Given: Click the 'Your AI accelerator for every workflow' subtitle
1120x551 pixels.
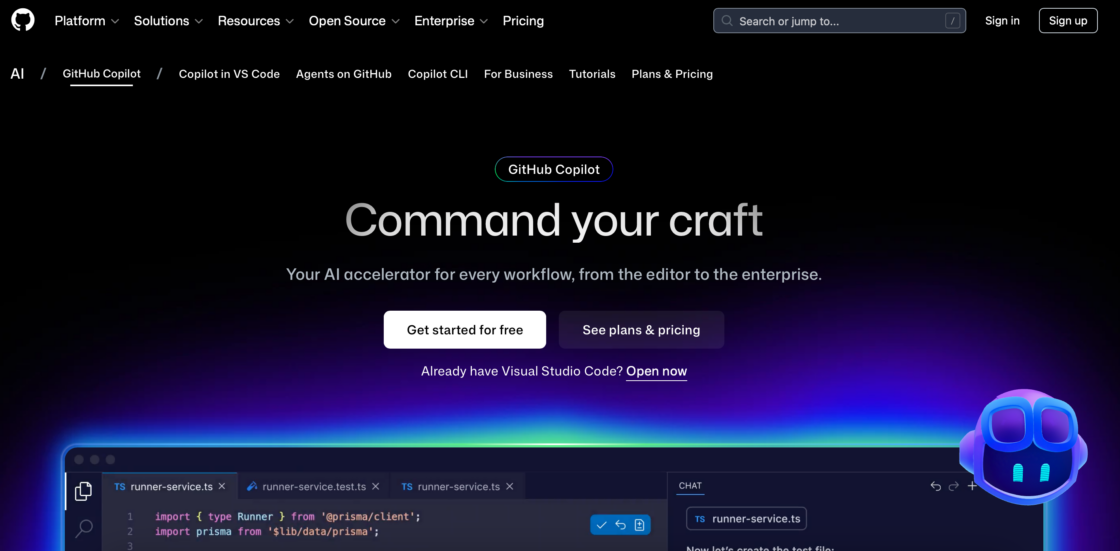Looking at the screenshot, I should click(554, 274).
